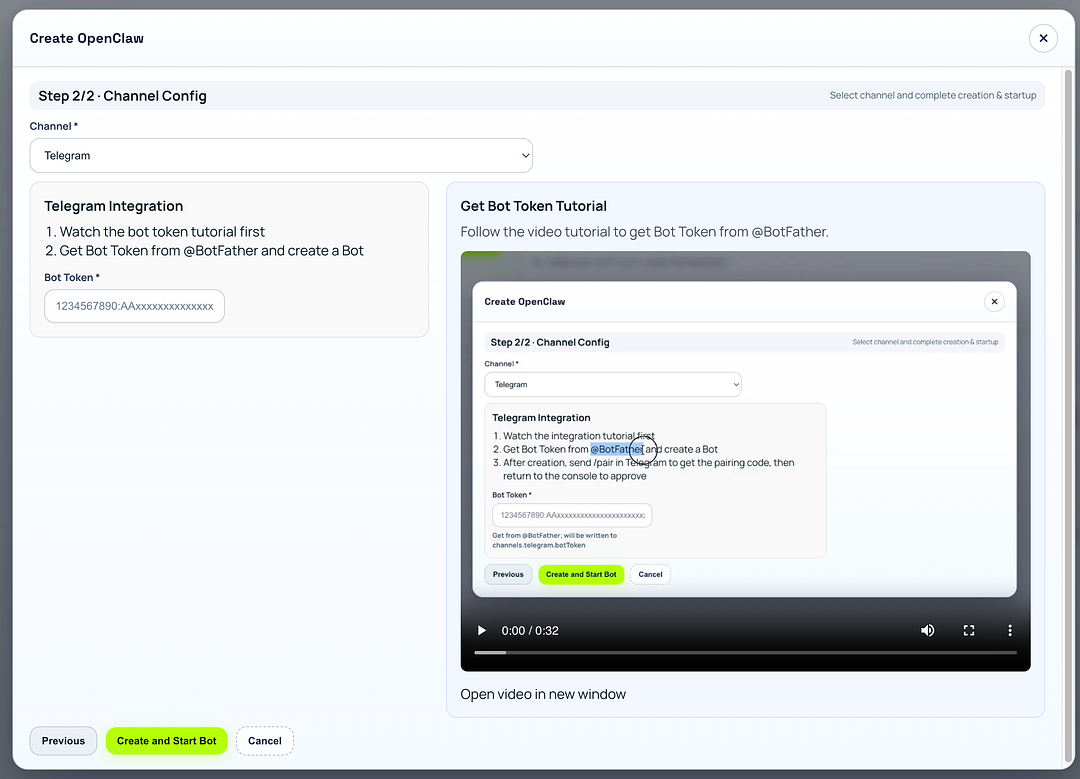
Task: Click the video seek bar to jump ahead
Action: 744,652
